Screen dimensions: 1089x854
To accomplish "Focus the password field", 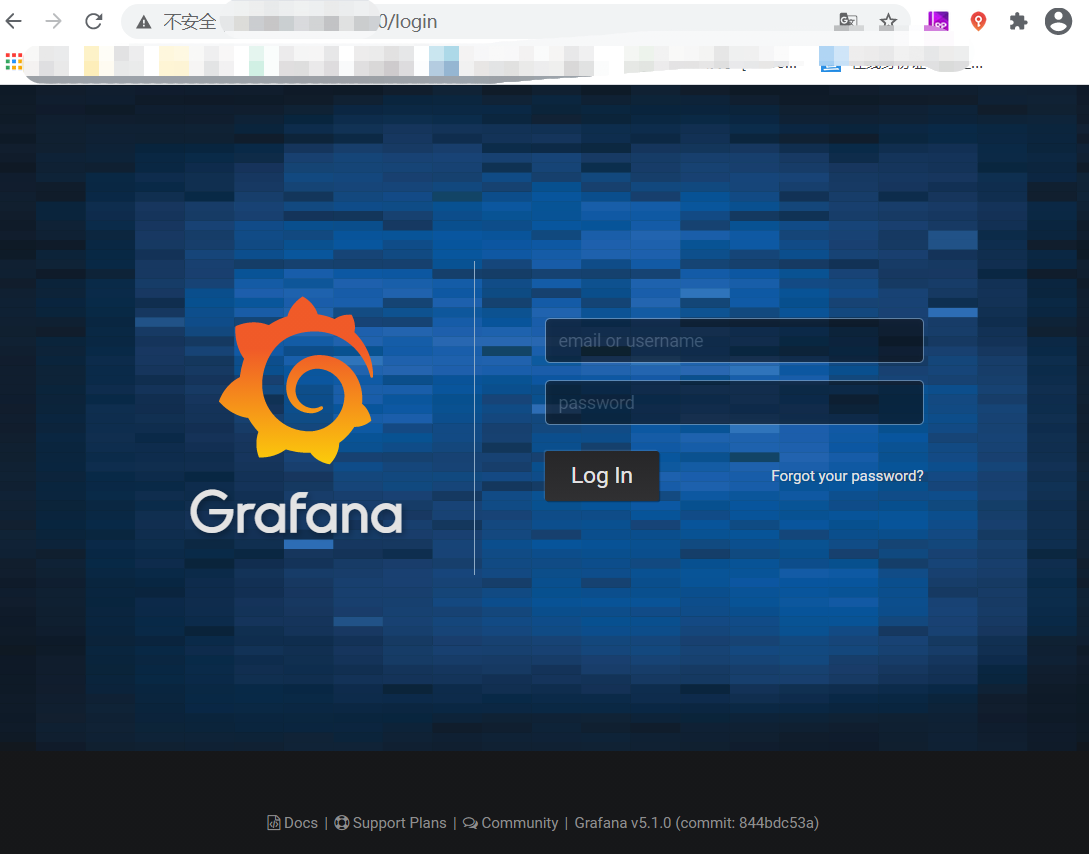I will [x=734, y=403].
